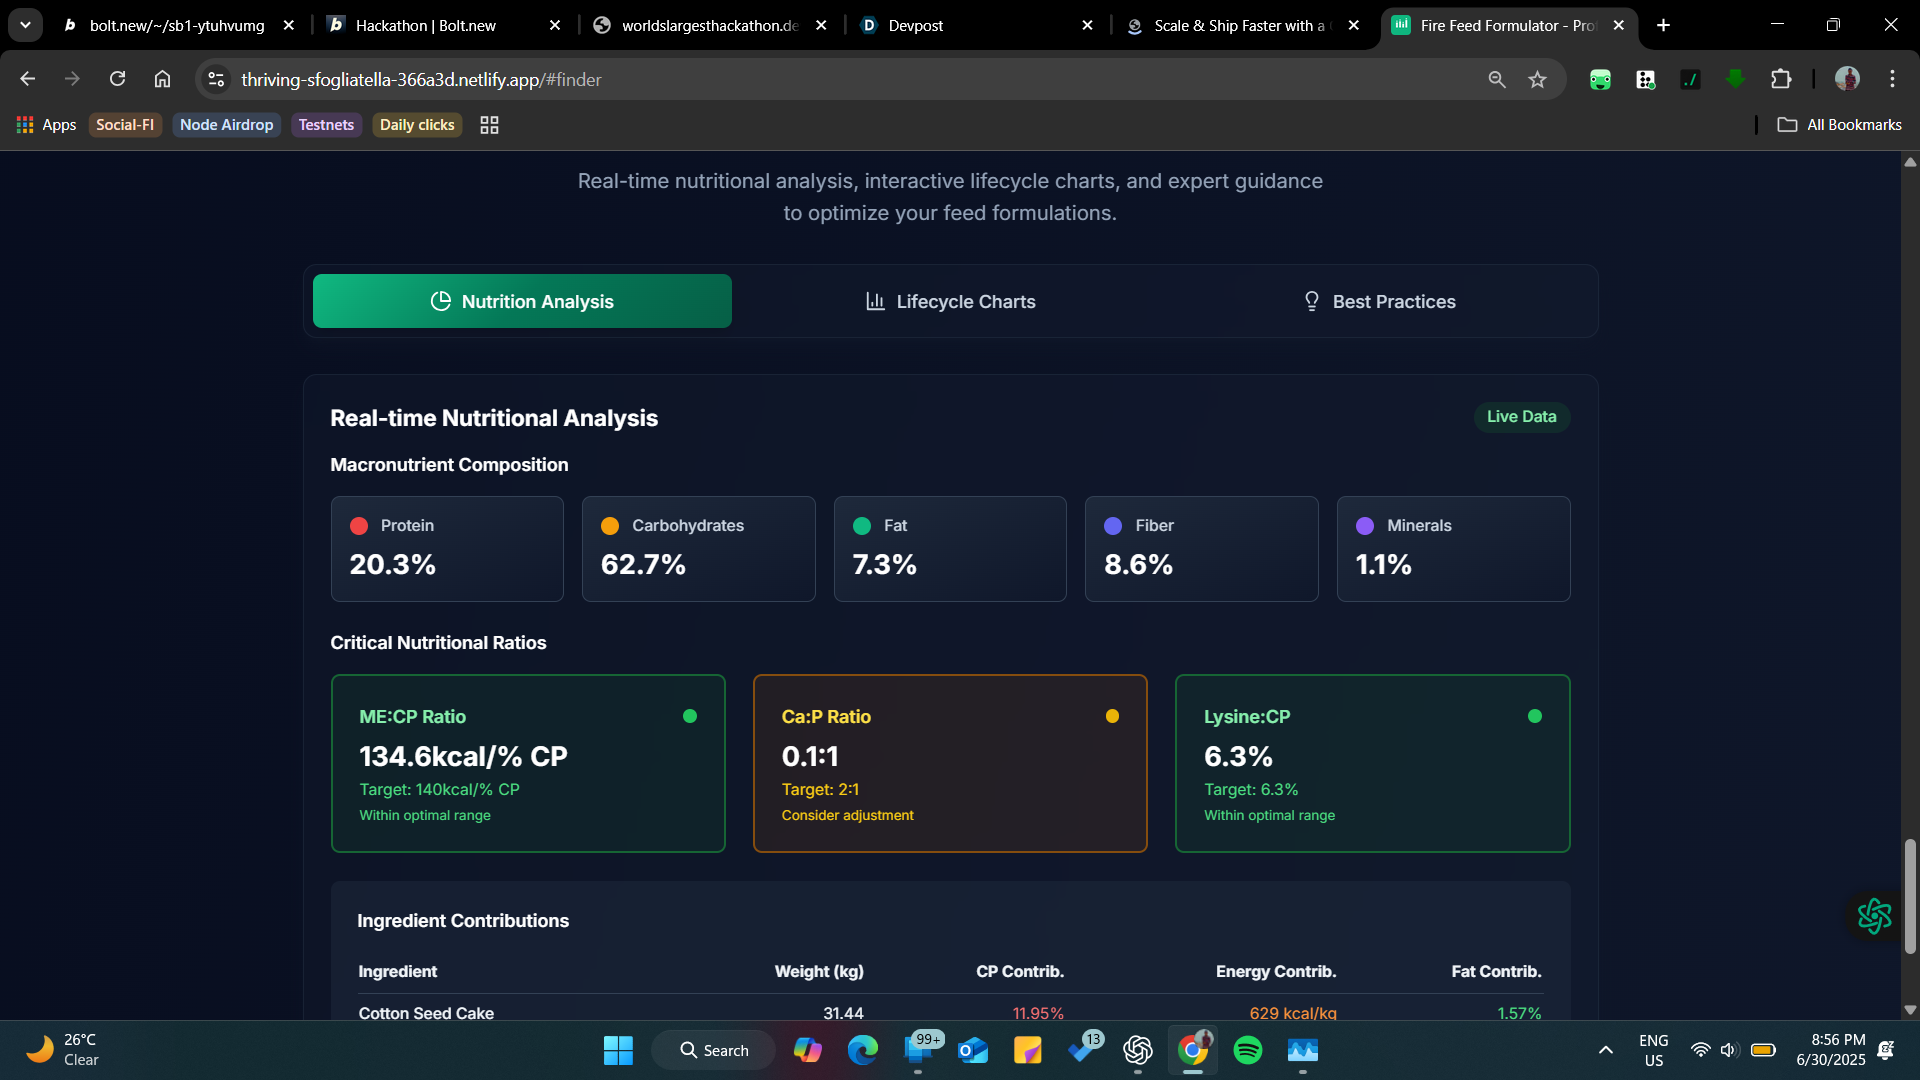Screen dimensions: 1920x1080
Task: Bookmark this page with star icon
Action: pos(1537,80)
